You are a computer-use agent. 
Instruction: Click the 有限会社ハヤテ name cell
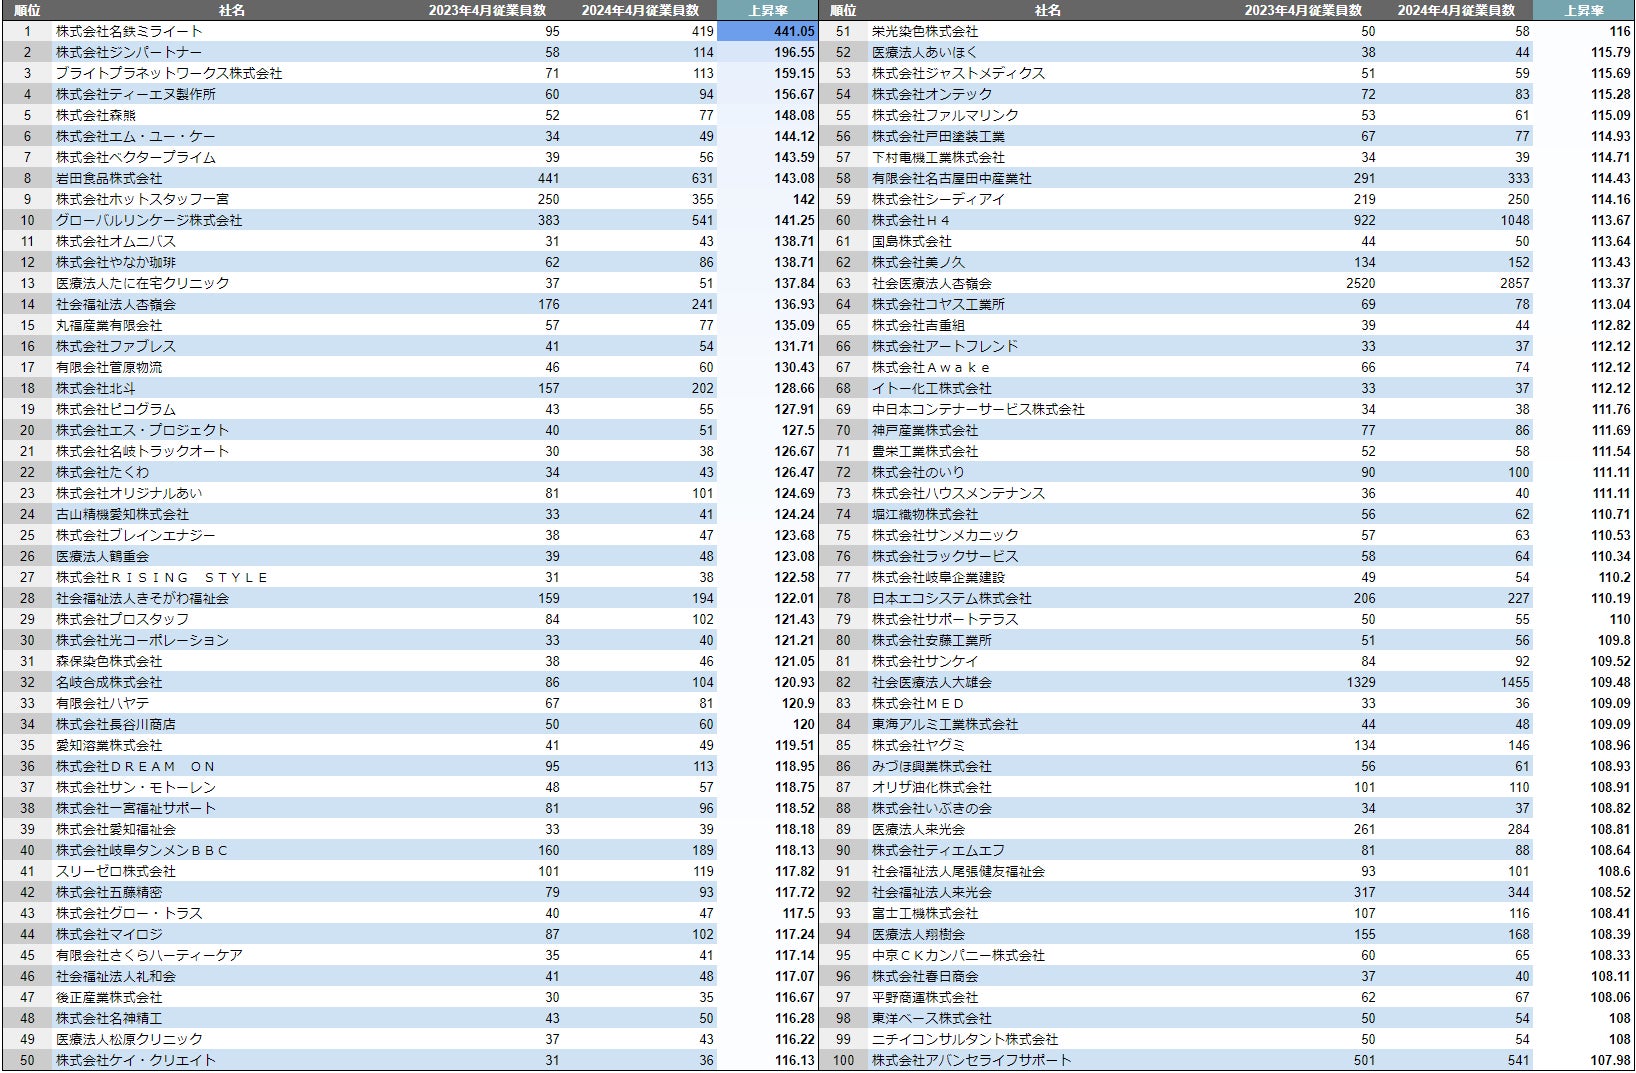pyautogui.click(x=102, y=703)
